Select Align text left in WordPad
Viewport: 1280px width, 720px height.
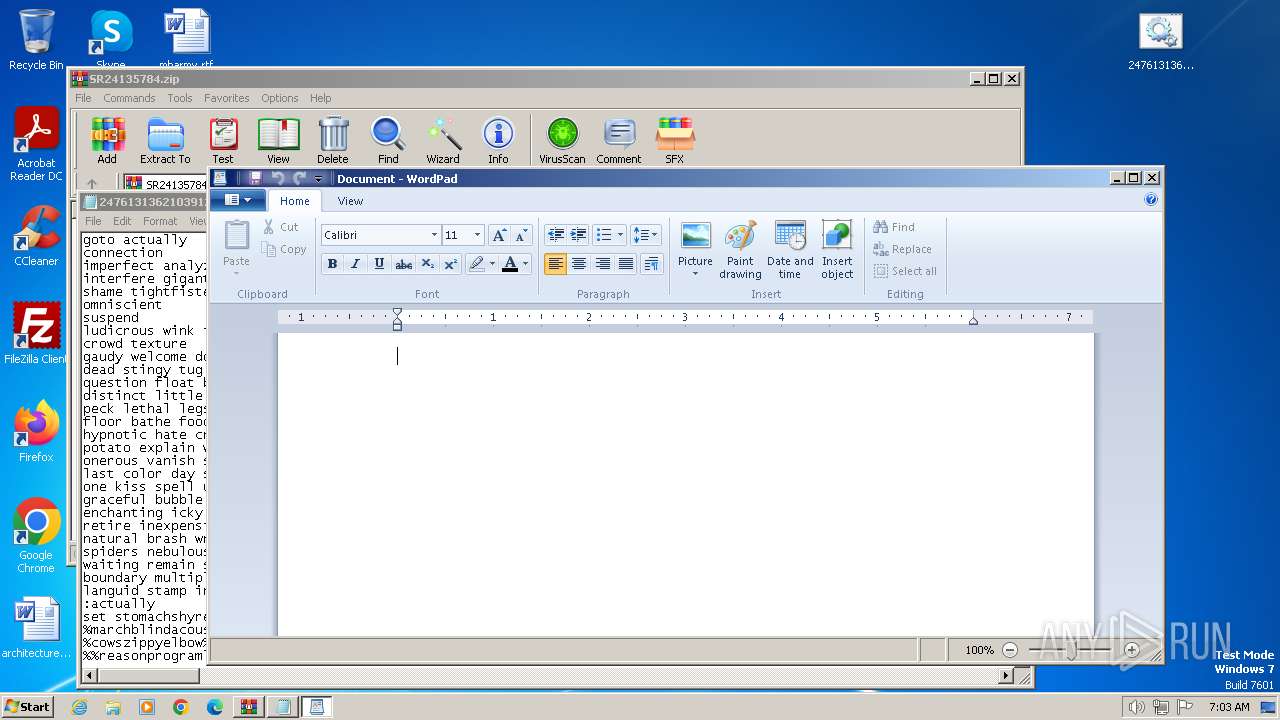pyautogui.click(x=555, y=264)
